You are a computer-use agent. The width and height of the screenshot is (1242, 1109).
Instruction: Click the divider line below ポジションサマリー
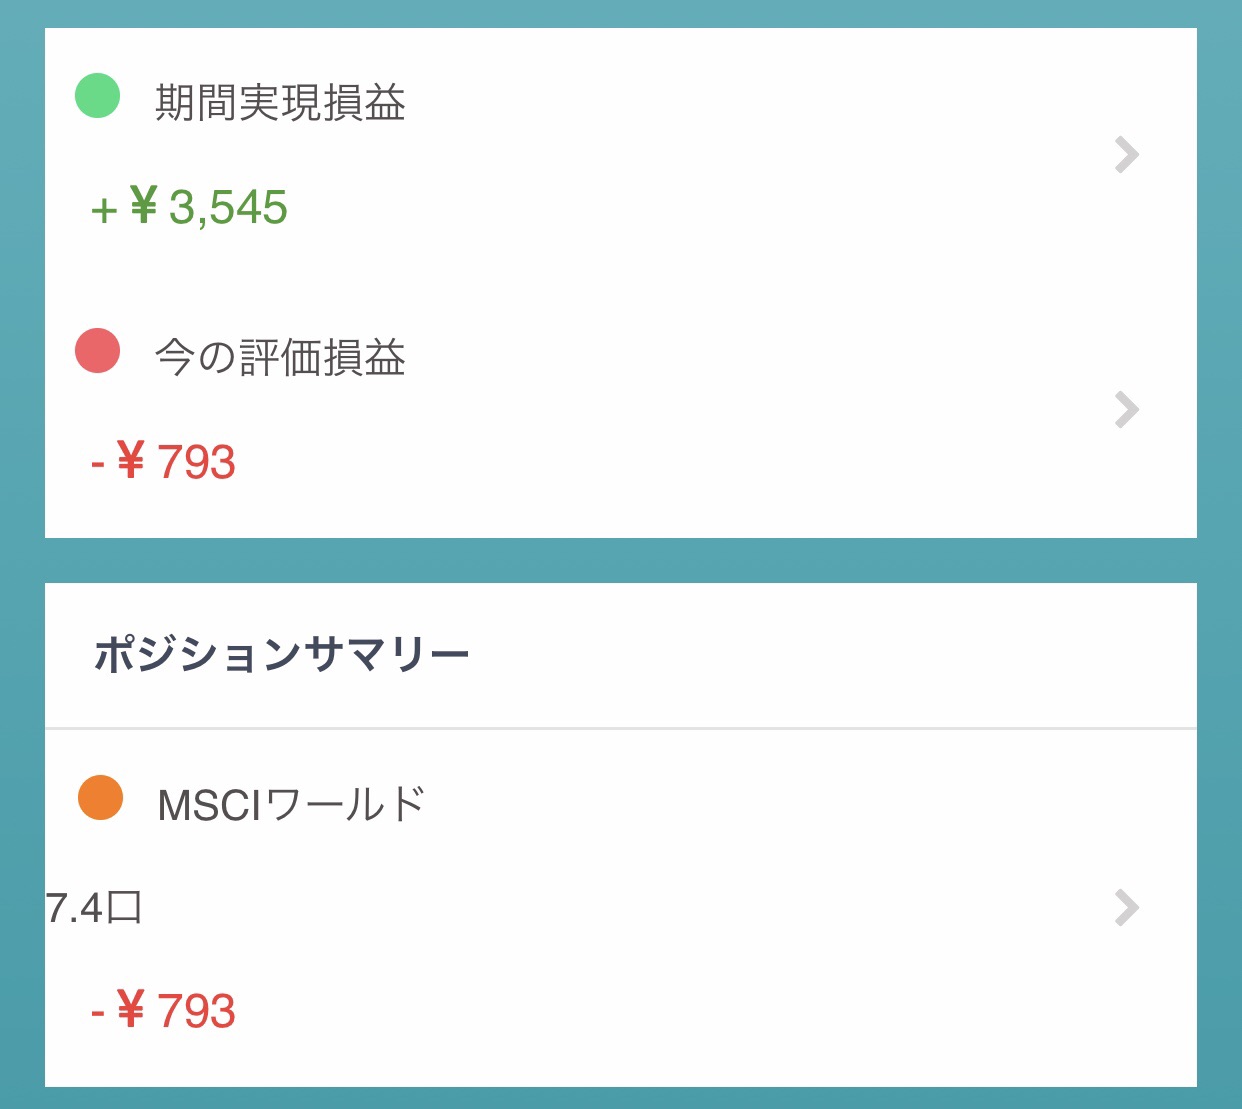620,729
